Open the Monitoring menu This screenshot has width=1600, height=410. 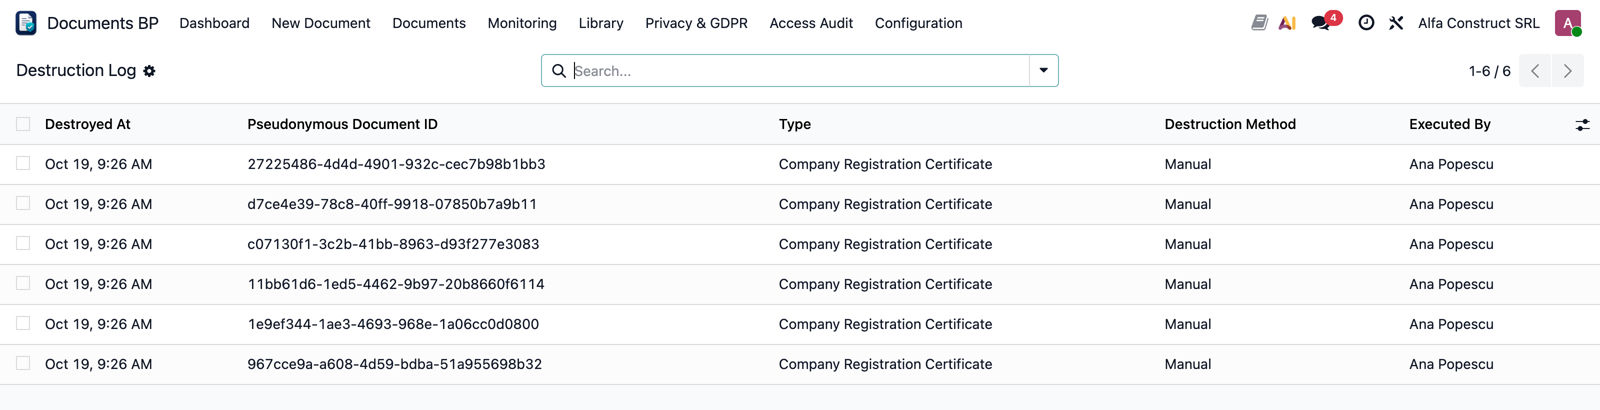click(522, 23)
